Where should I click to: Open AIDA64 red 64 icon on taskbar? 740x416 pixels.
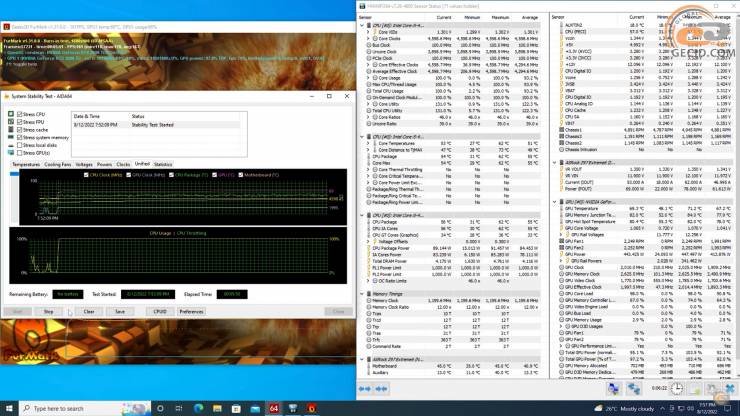pyautogui.click(x=274, y=408)
